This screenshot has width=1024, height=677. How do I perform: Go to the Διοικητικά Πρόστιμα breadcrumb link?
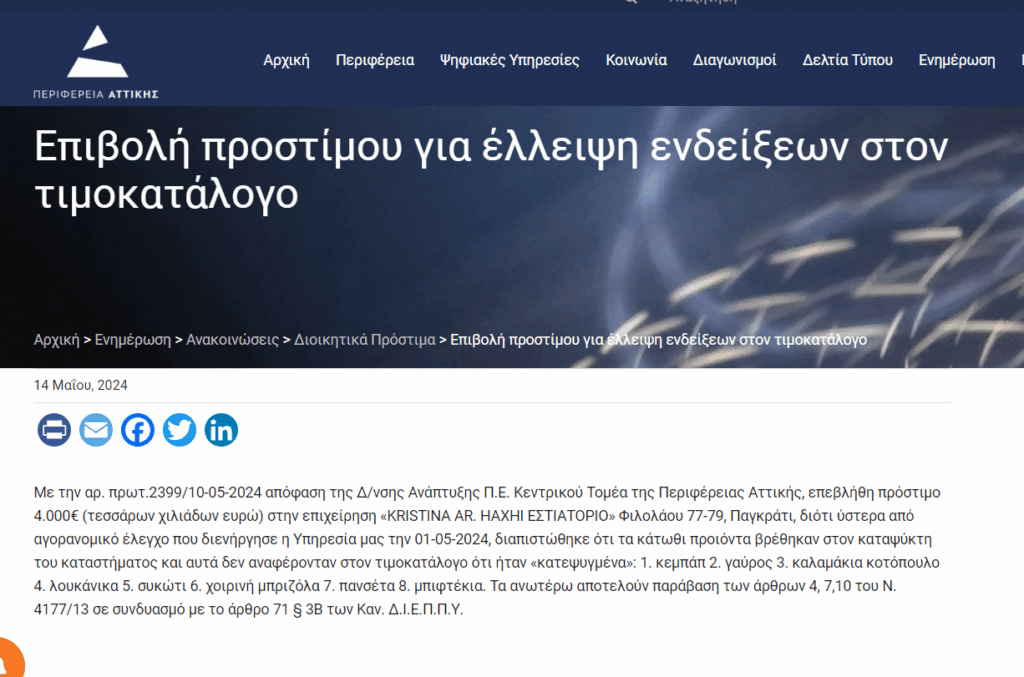point(364,339)
